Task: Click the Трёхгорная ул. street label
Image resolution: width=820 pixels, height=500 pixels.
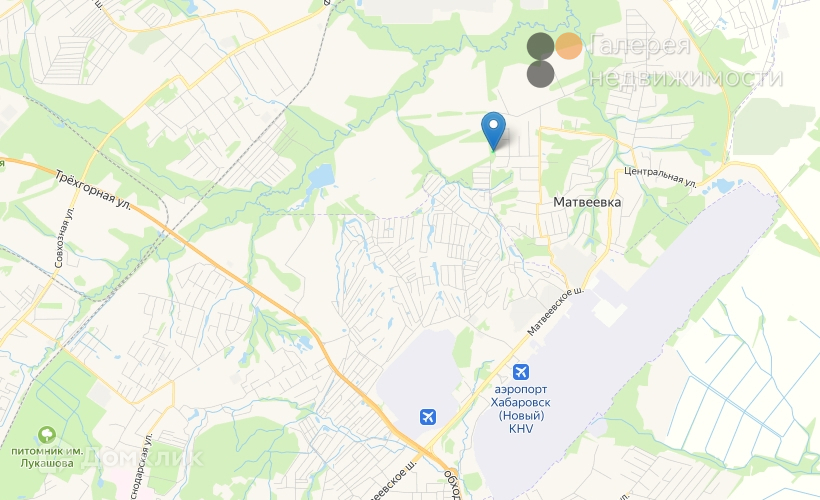Action: pos(93,190)
